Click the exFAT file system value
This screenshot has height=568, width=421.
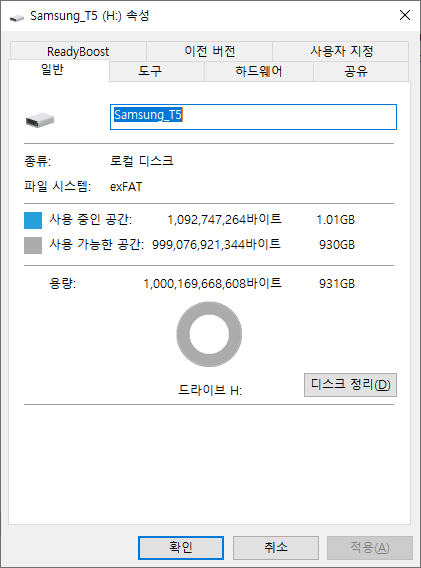coord(126,187)
